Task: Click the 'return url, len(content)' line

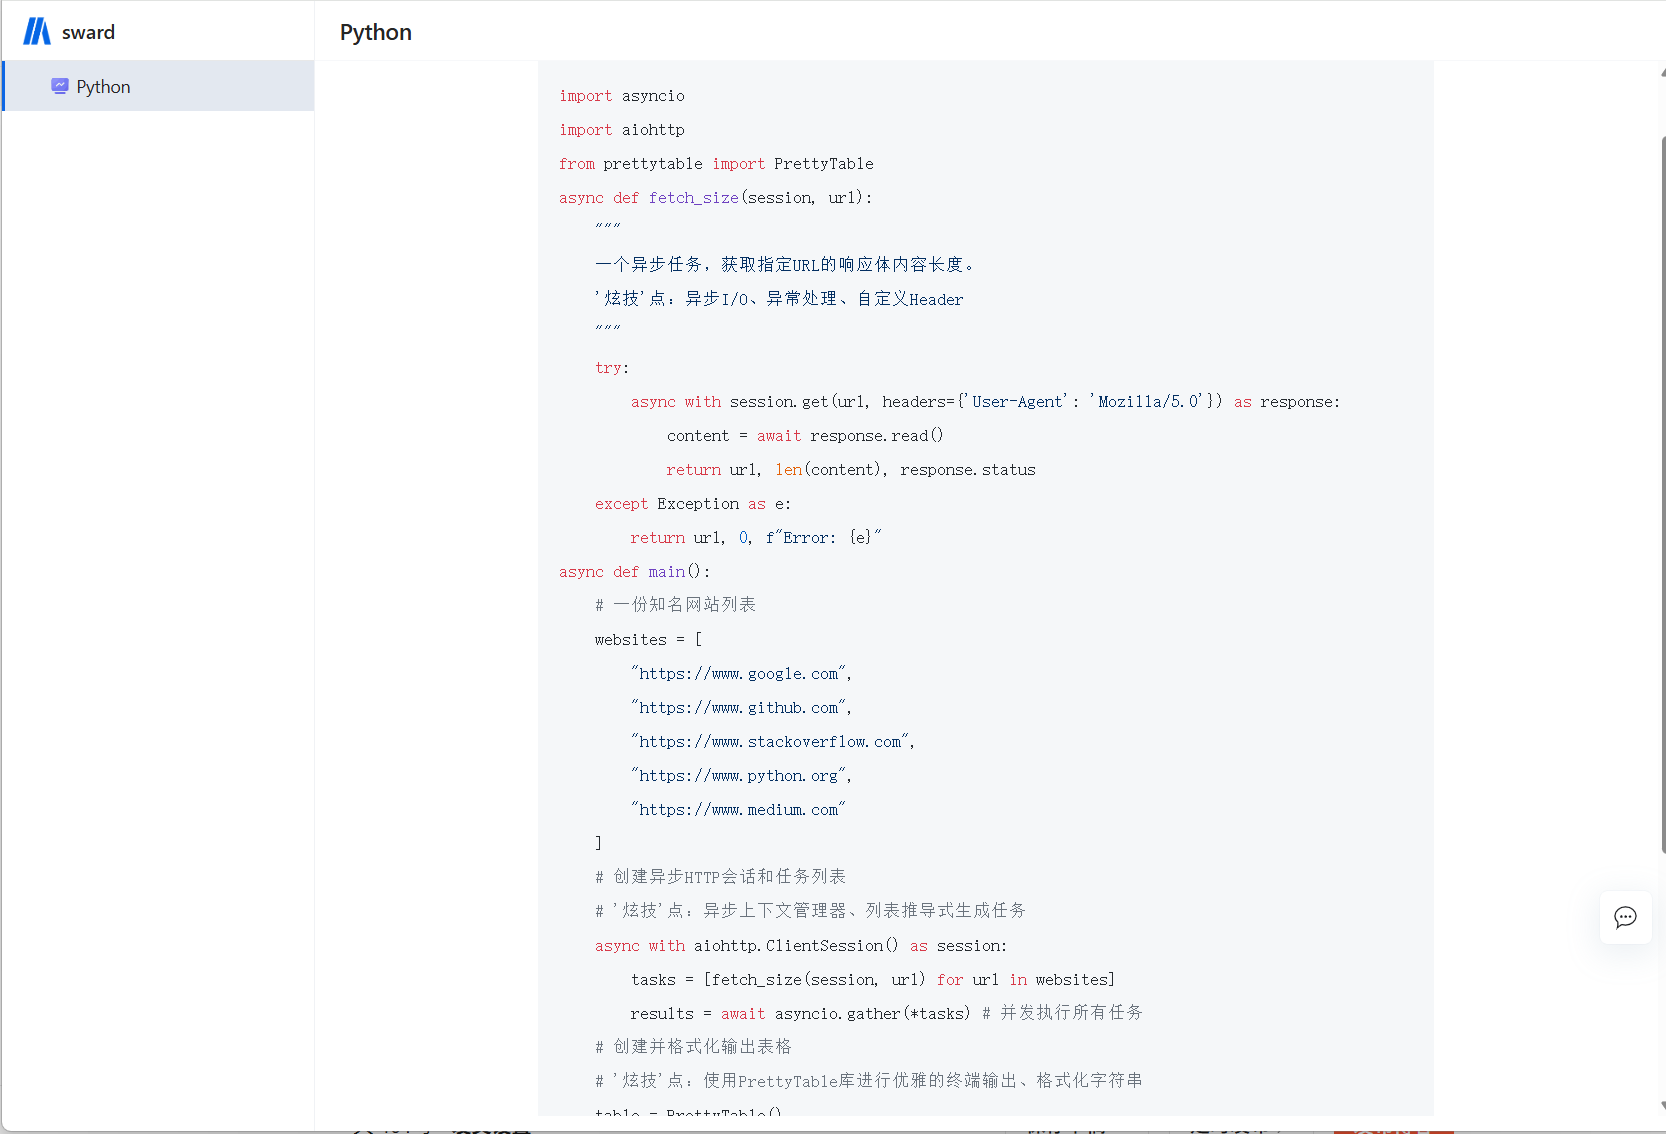Action: 851,470
